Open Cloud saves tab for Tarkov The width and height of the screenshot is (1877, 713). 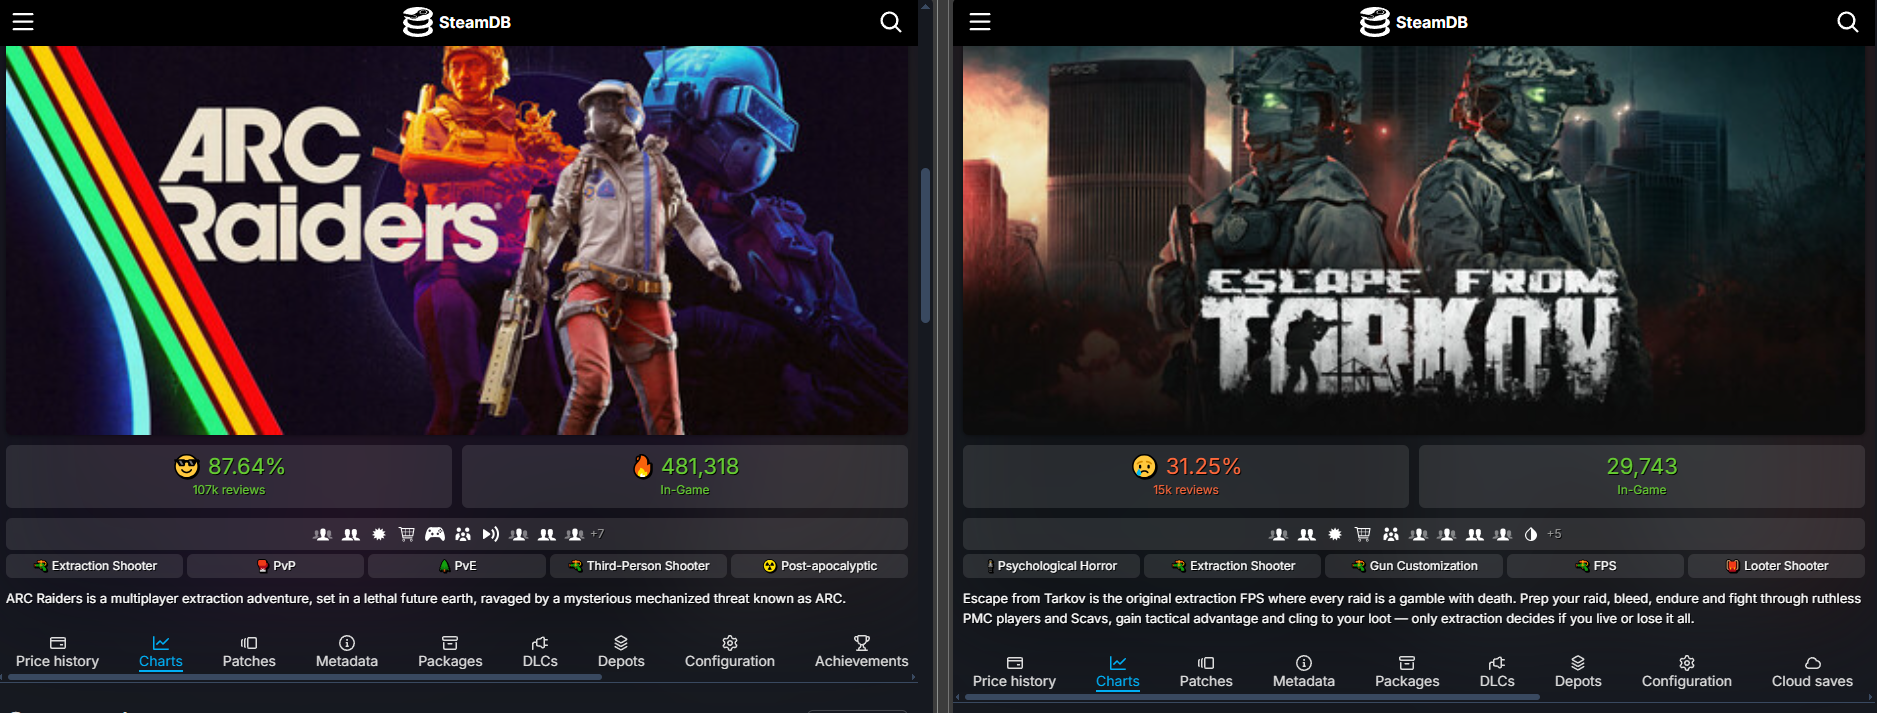click(x=1812, y=671)
